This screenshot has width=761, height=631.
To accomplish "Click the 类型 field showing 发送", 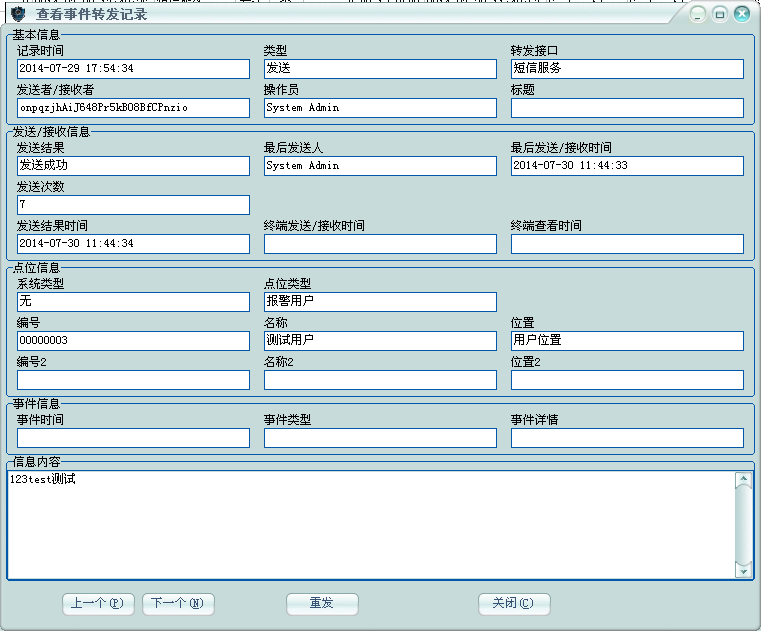I will tap(380, 69).
